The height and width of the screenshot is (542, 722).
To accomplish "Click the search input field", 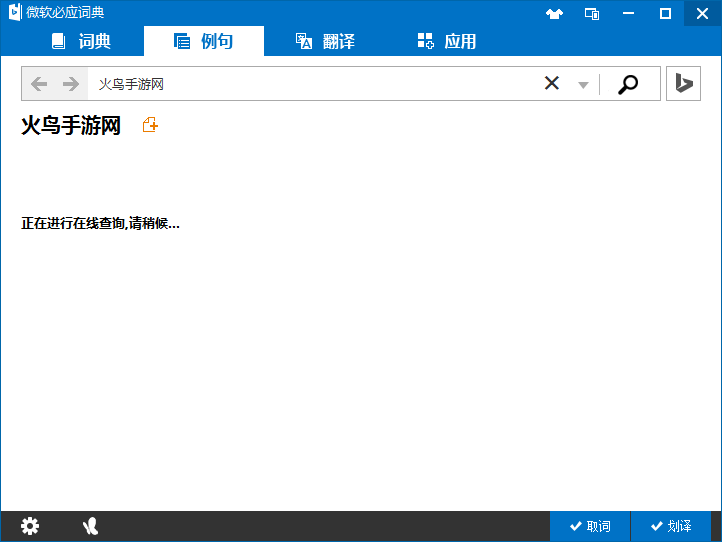I will tap(313, 84).
